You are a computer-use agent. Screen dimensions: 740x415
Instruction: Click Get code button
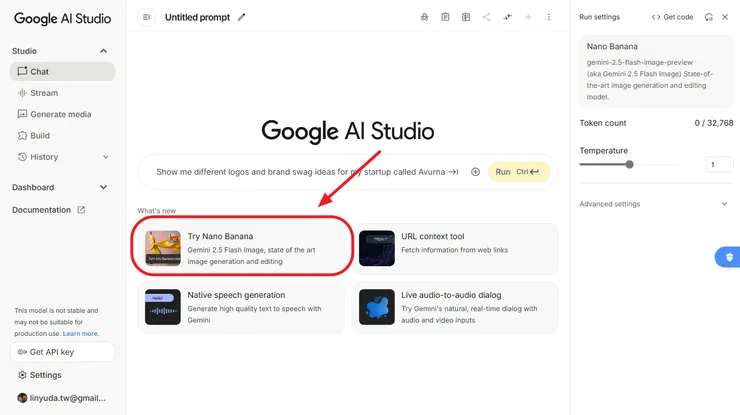[x=672, y=17]
